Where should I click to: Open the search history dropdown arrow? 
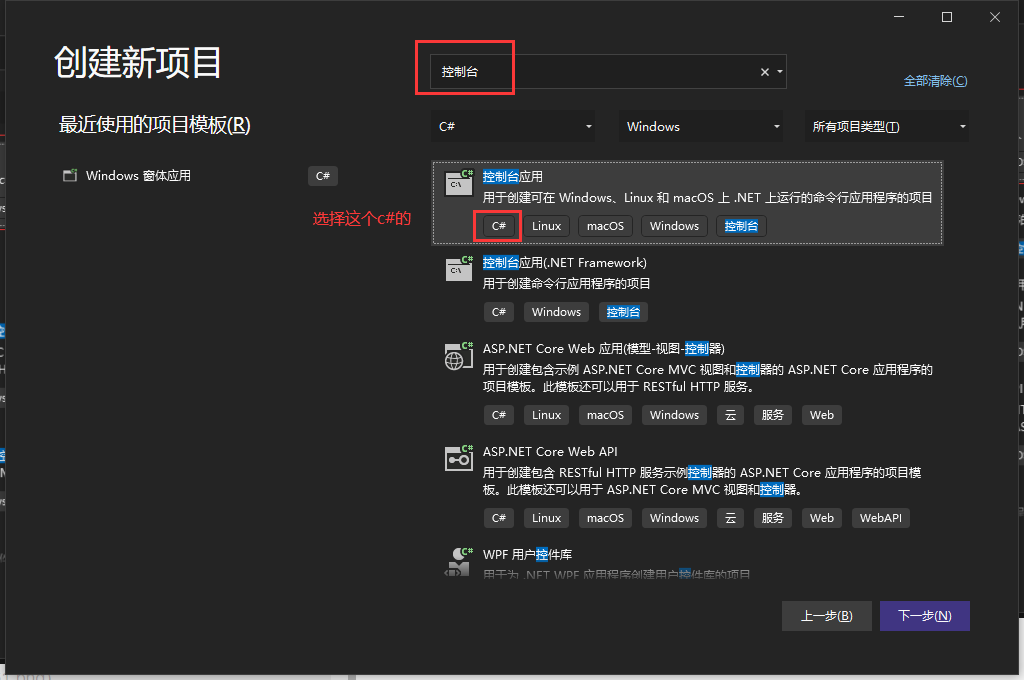tap(780, 72)
